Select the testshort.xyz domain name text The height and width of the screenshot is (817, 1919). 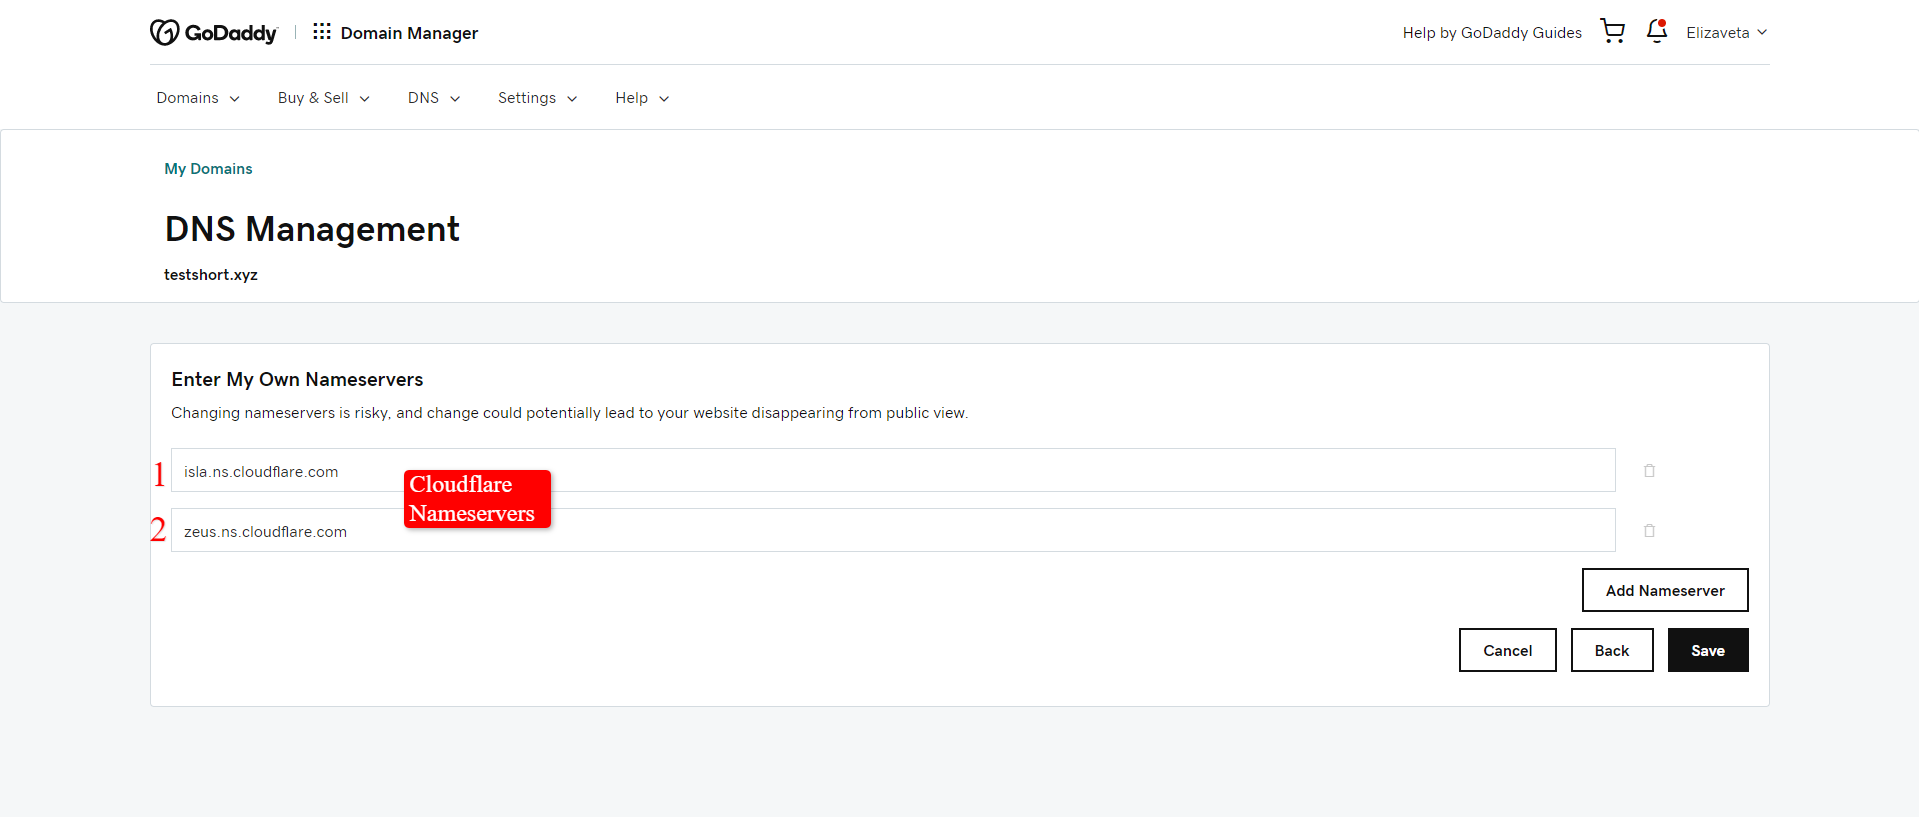click(x=211, y=275)
